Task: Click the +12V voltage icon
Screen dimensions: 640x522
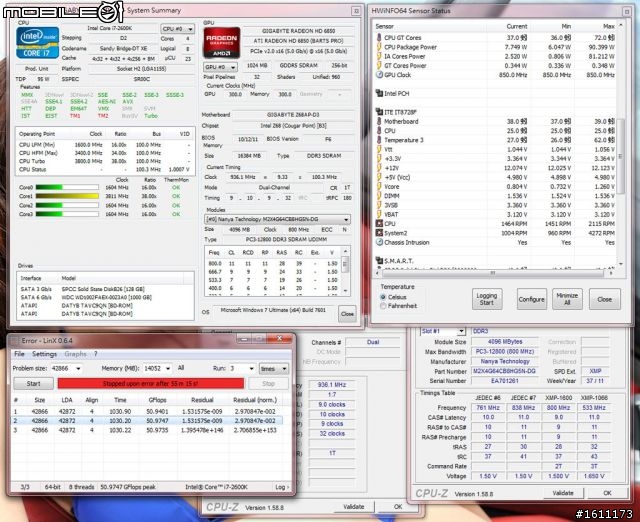Action: tap(379, 168)
